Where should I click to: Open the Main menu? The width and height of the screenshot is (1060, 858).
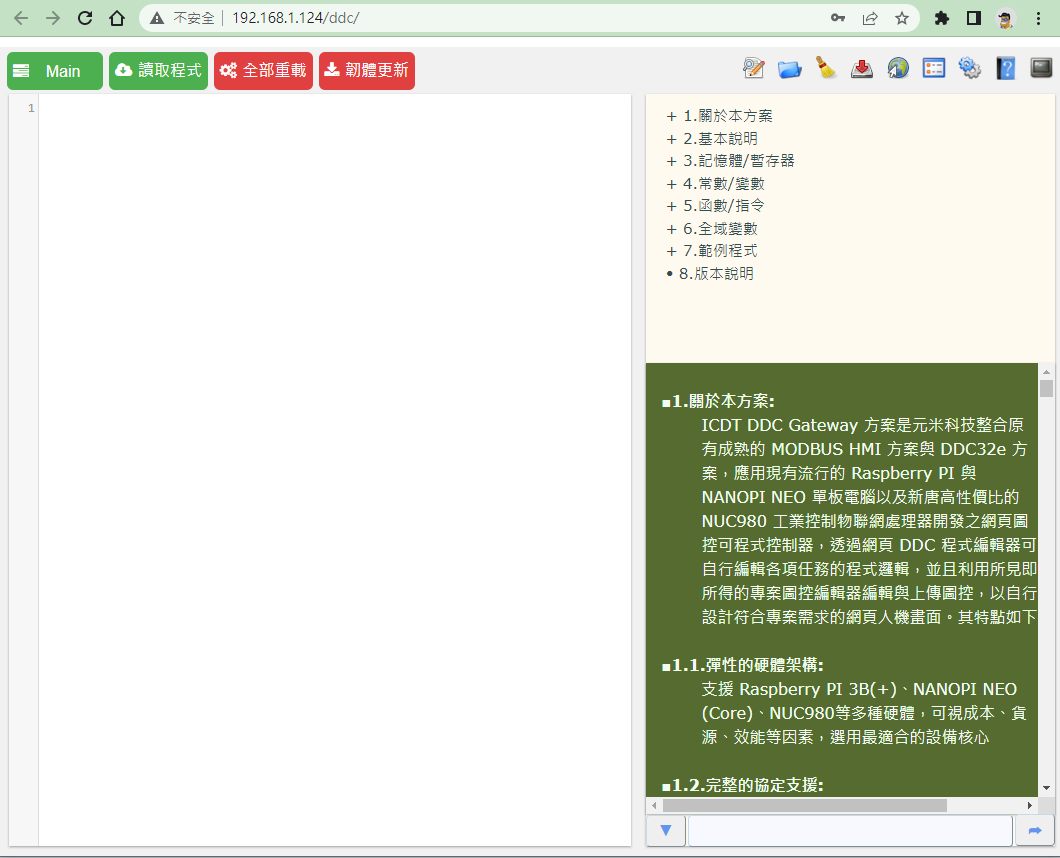54,71
